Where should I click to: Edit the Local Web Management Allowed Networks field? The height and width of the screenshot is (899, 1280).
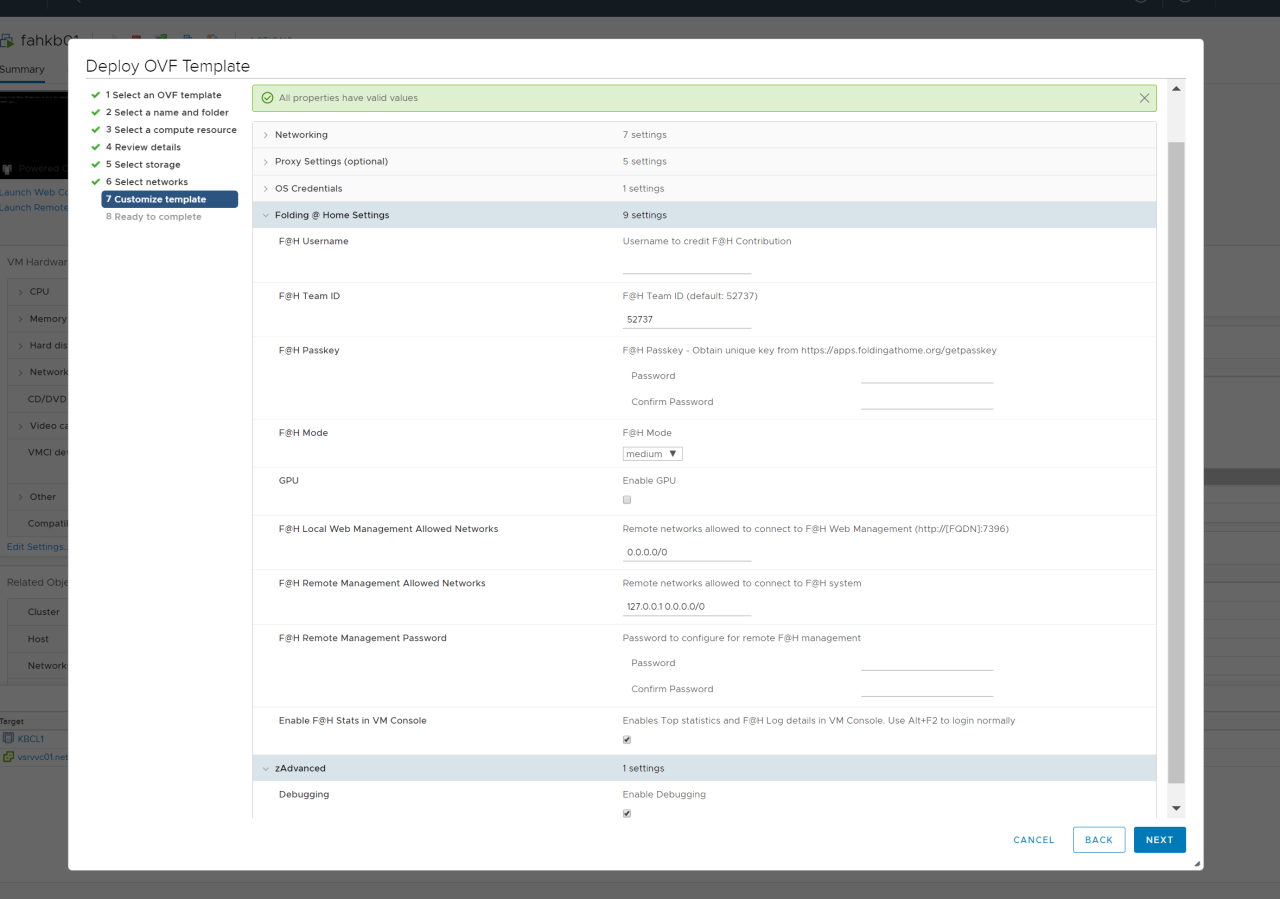click(687, 552)
